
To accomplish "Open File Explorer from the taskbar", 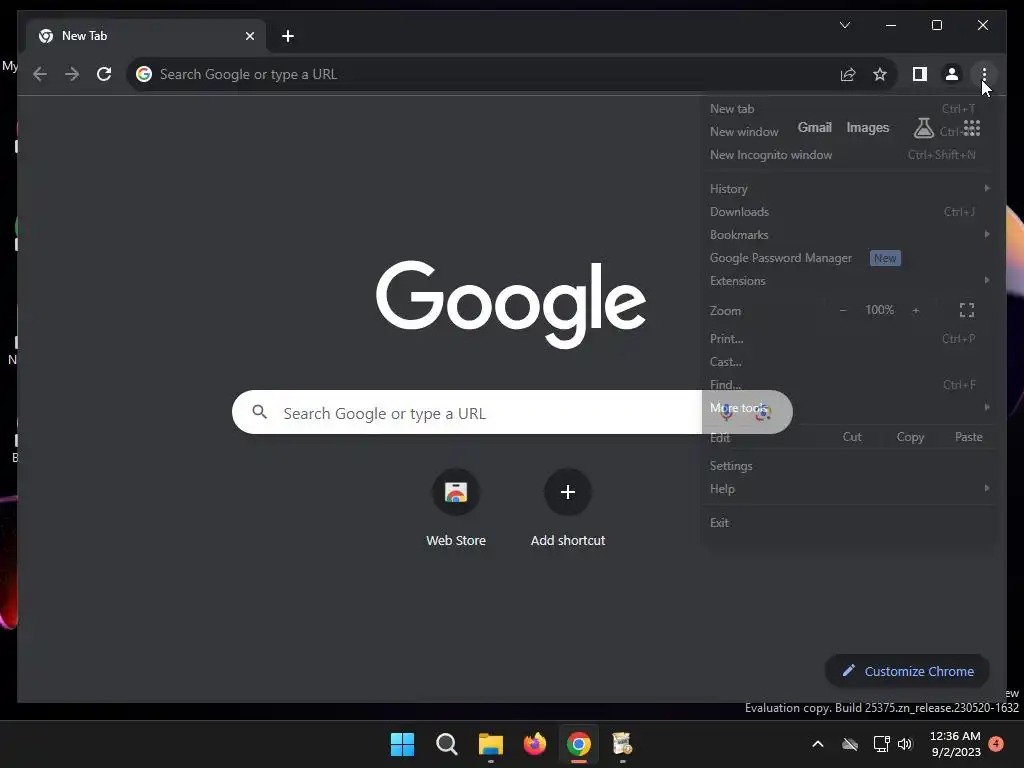I will (490, 744).
